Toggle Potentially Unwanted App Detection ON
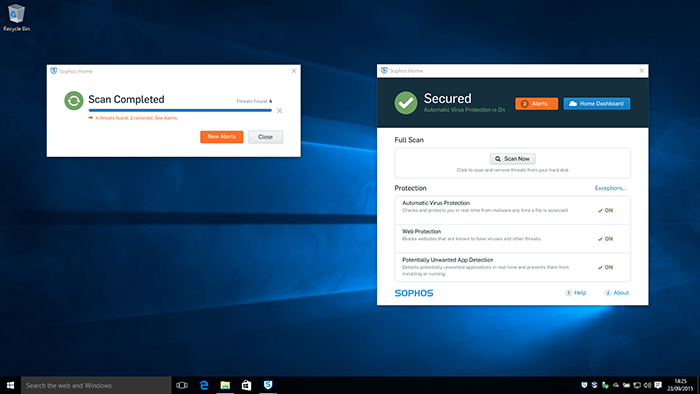This screenshot has width=700, height=394. click(x=605, y=268)
